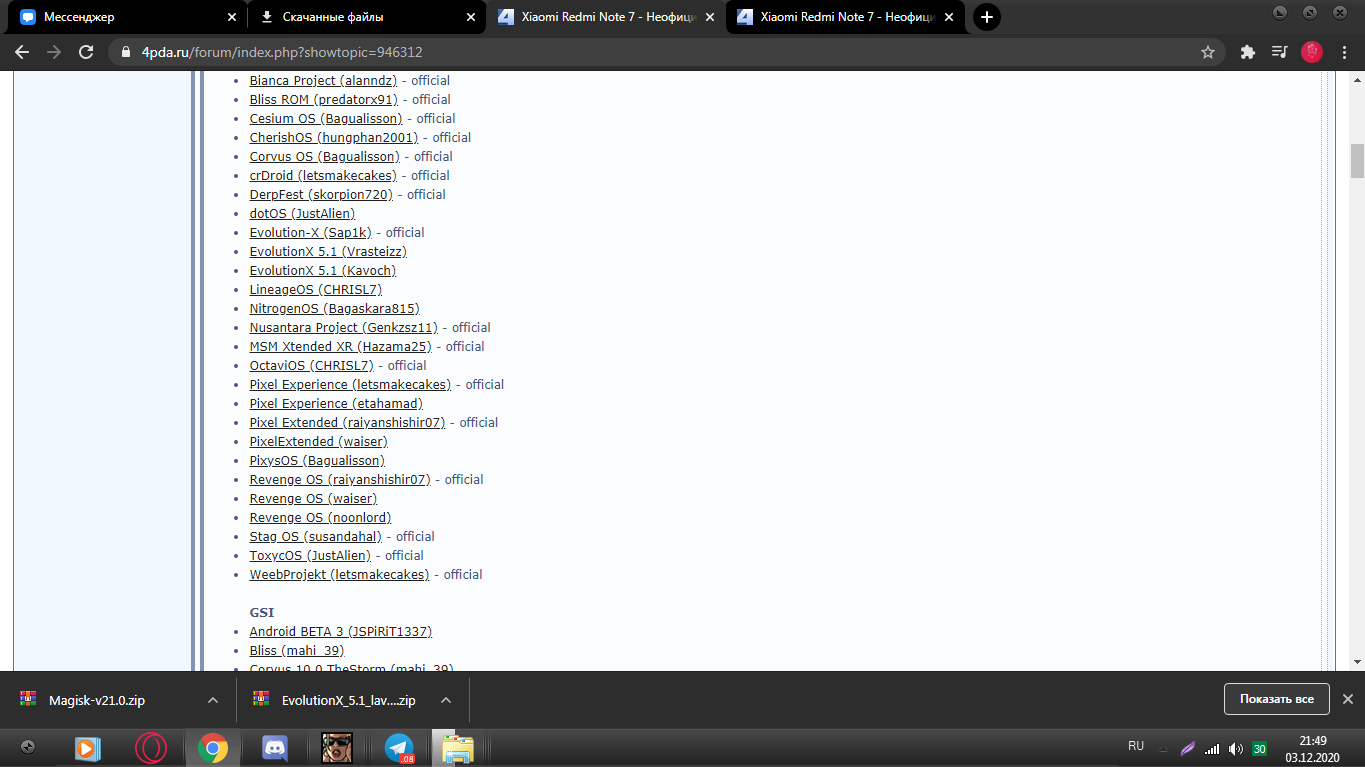Open the PixelExtended (waiser) link
Image resolution: width=1365 pixels, height=767 pixels.
coord(318,442)
